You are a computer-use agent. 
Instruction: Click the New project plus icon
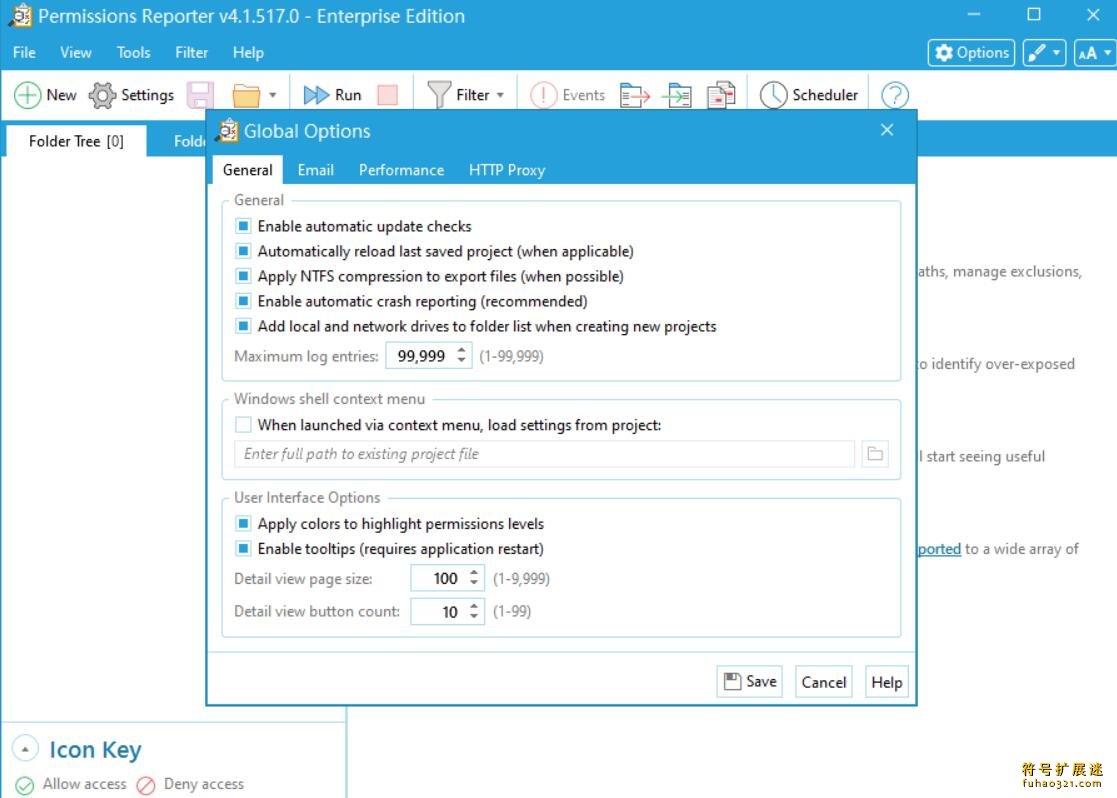28,95
